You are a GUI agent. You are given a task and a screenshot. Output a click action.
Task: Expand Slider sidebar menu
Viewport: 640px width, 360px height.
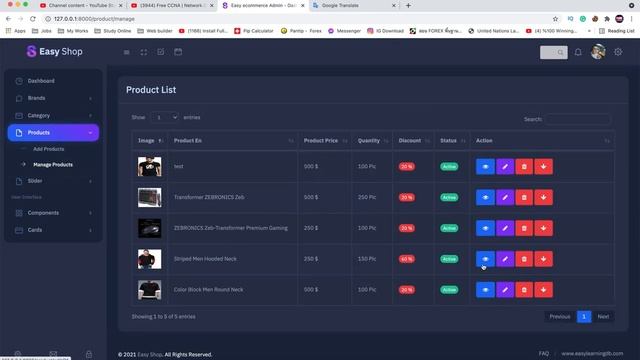tap(53, 181)
